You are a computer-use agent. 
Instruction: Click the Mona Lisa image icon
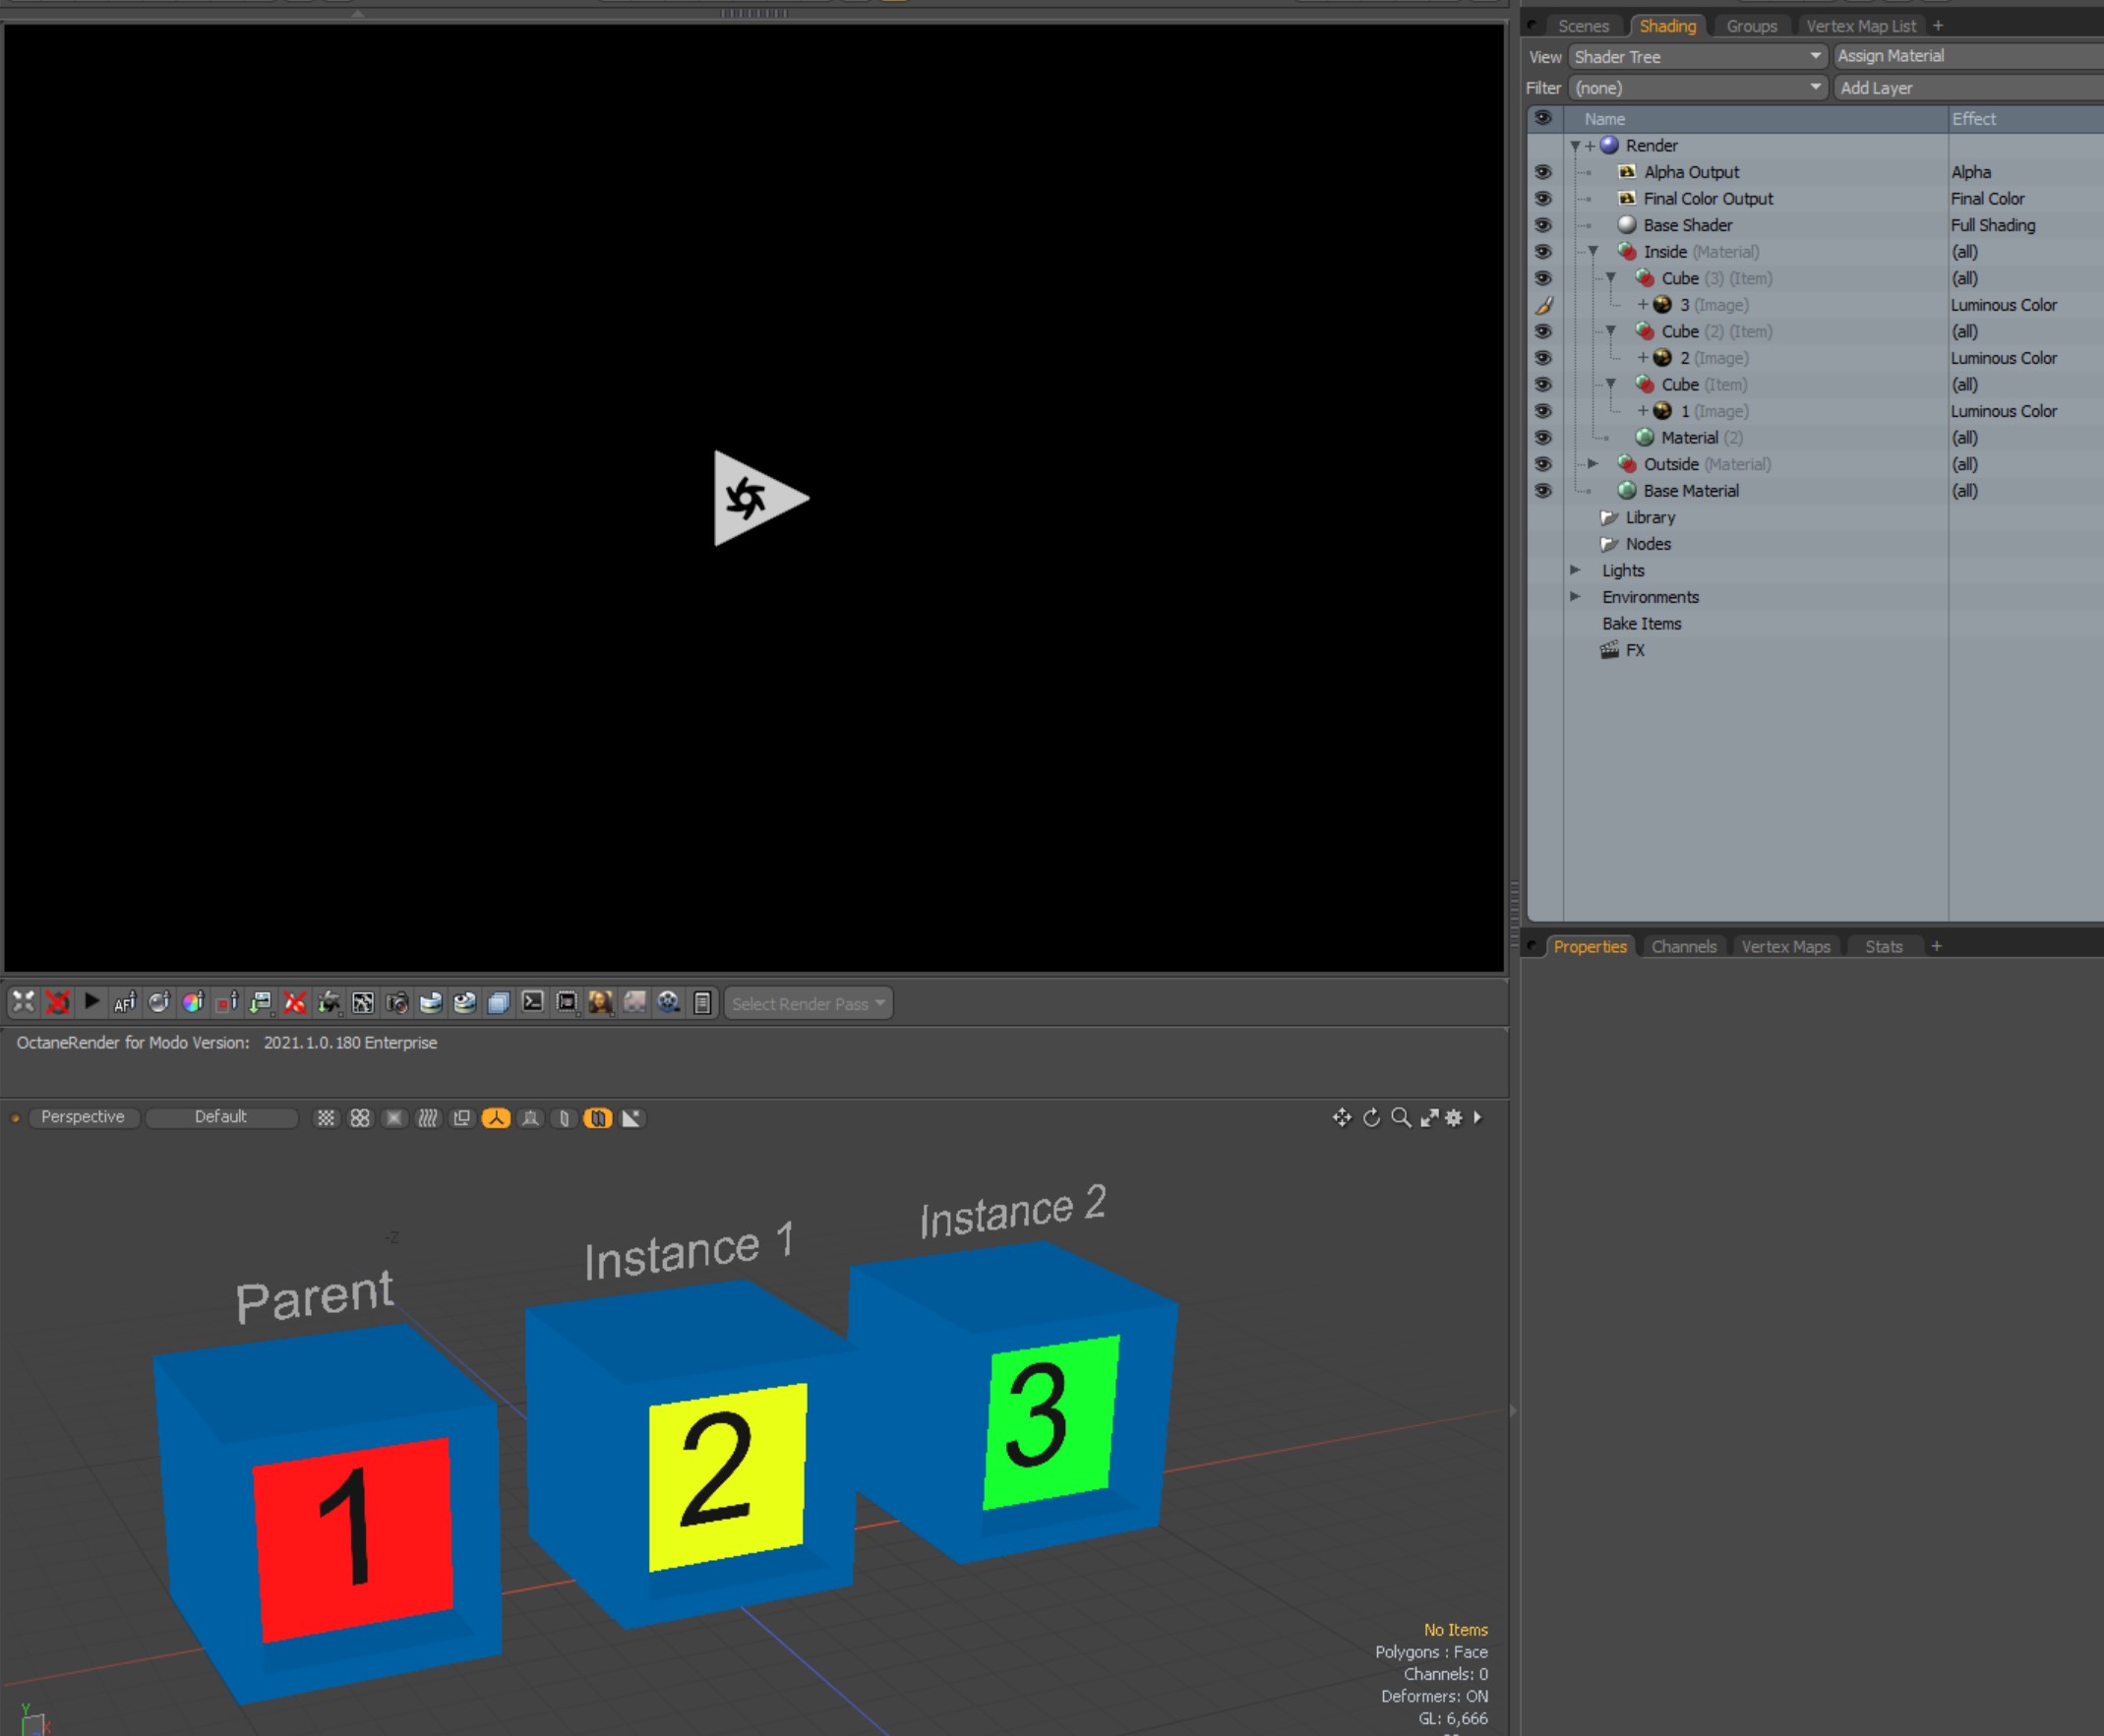601,1002
